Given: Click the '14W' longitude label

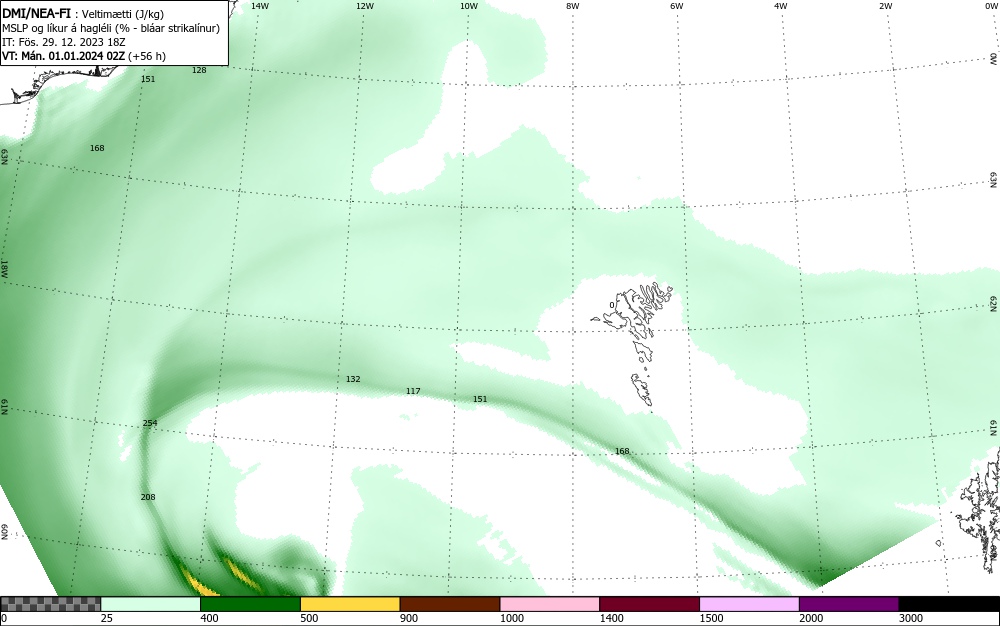Looking at the screenshot, I should pos(260,6).
